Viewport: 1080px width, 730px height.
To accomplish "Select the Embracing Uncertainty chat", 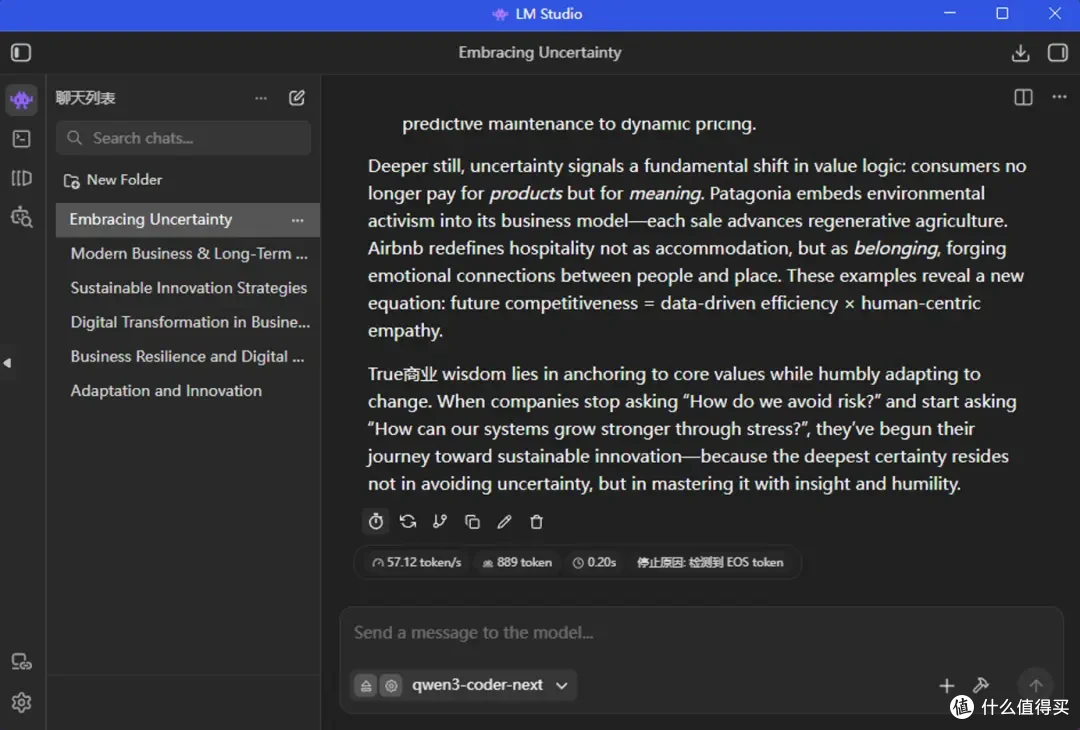I will coord(187,220).
